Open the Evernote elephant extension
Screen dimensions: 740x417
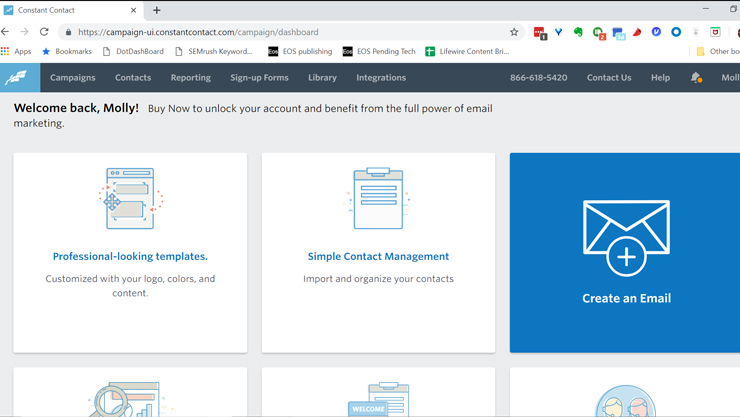click(x=578, y=32)
